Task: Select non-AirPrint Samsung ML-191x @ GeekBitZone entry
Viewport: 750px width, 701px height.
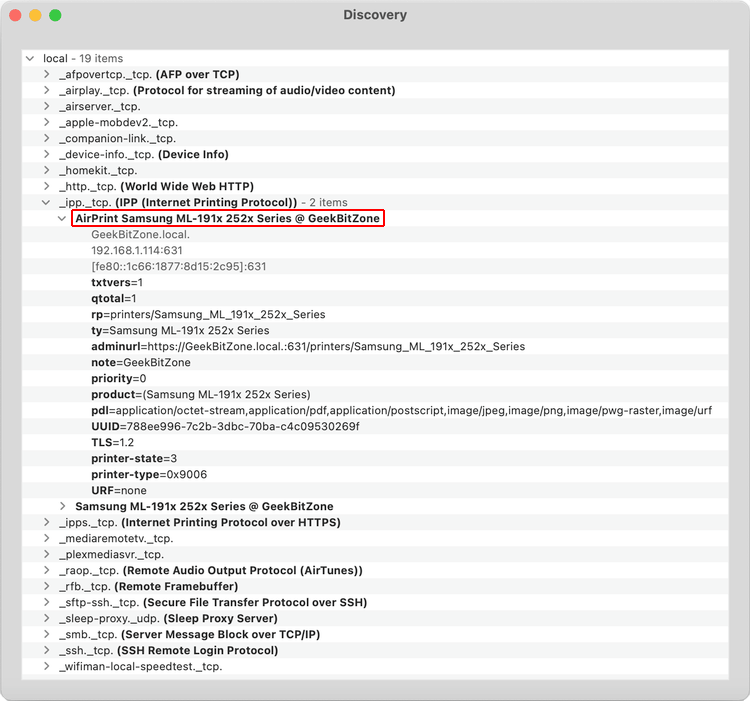Action: coord(204,506)
